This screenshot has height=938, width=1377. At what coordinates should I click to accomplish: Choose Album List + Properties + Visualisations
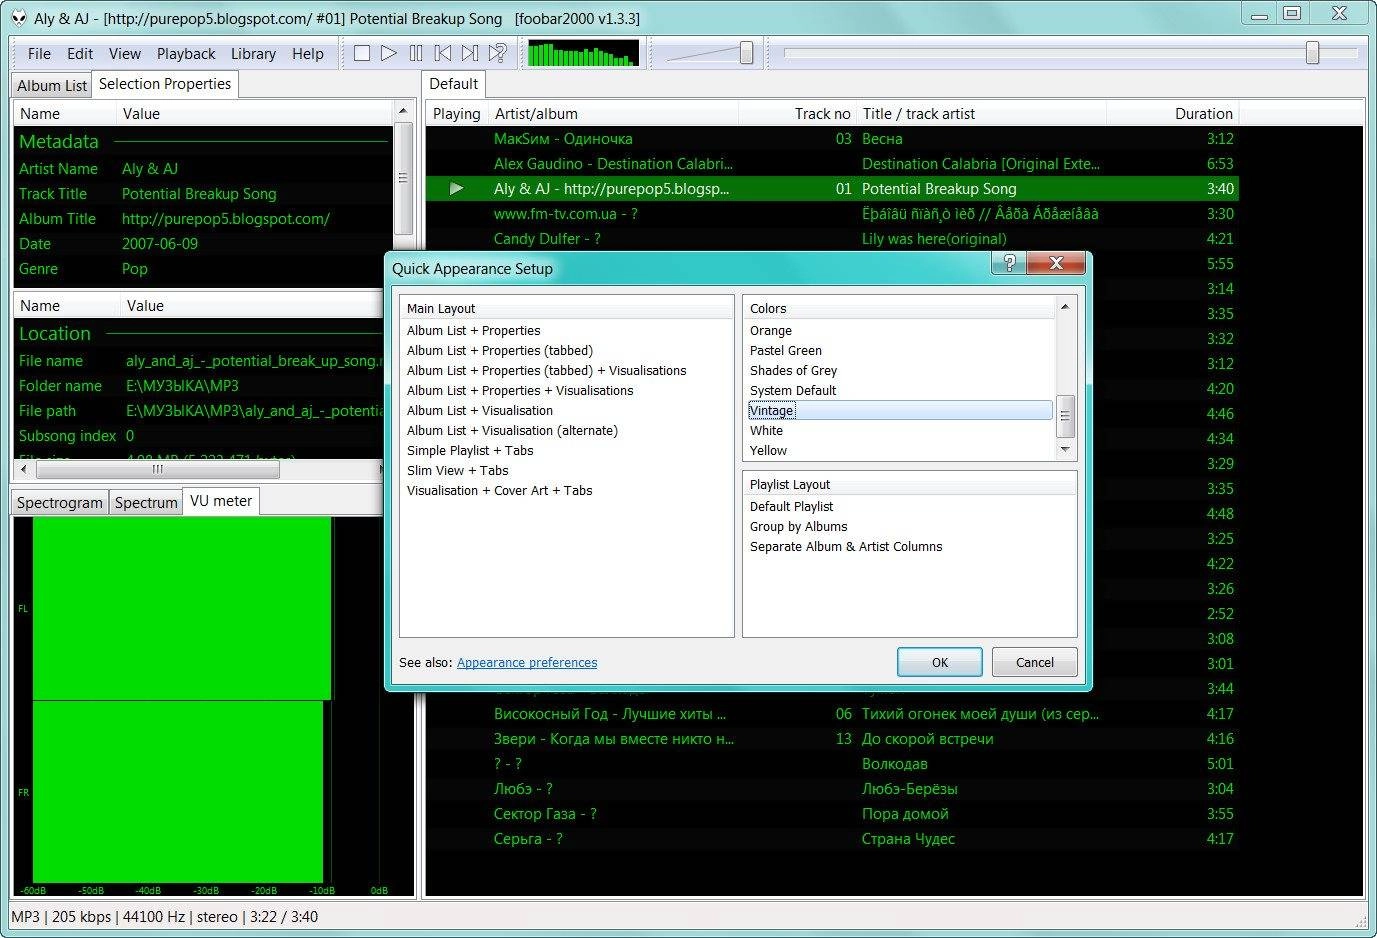(x=520, y=391)
